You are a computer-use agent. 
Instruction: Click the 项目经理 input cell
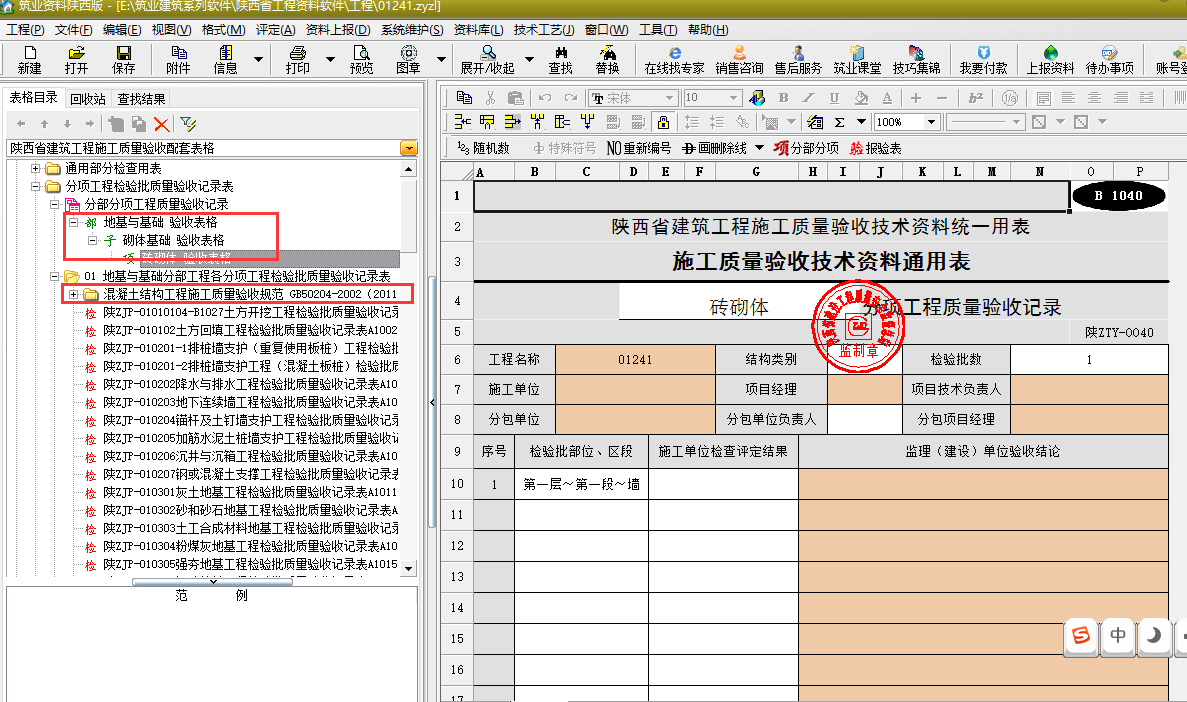click(864, 389)
